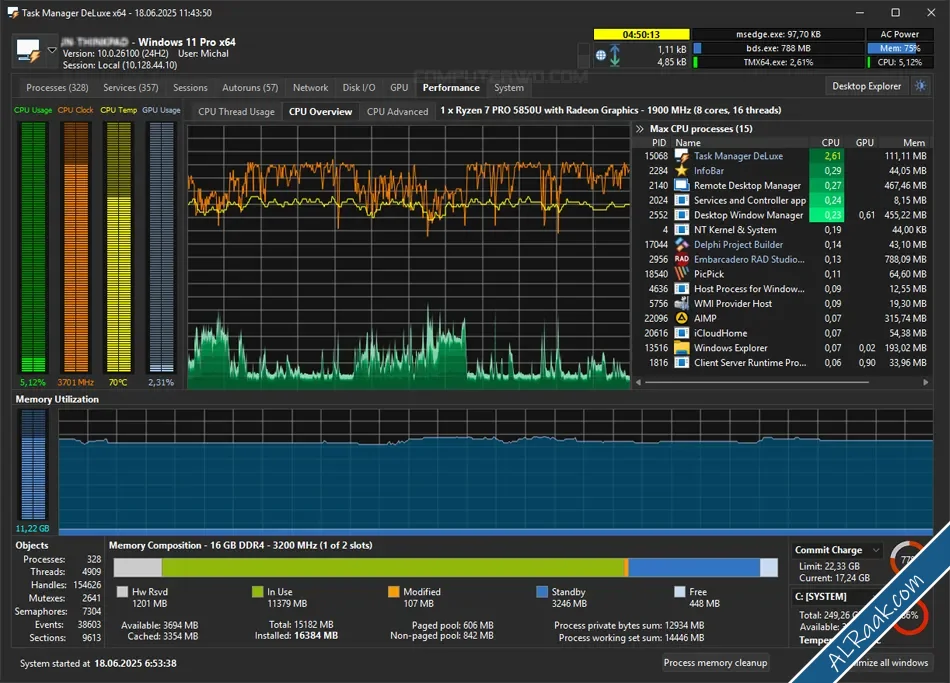The image size is (950, 683).
Task: Click the green In Use legend swatch
Action: [257, 592]
